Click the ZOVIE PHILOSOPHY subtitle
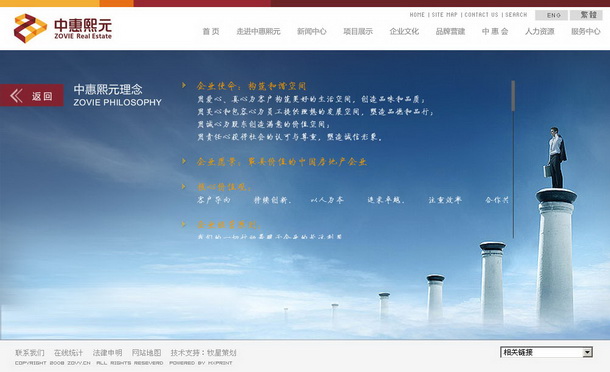The height and width of the screenshot is (372, 610). [117, 102]
